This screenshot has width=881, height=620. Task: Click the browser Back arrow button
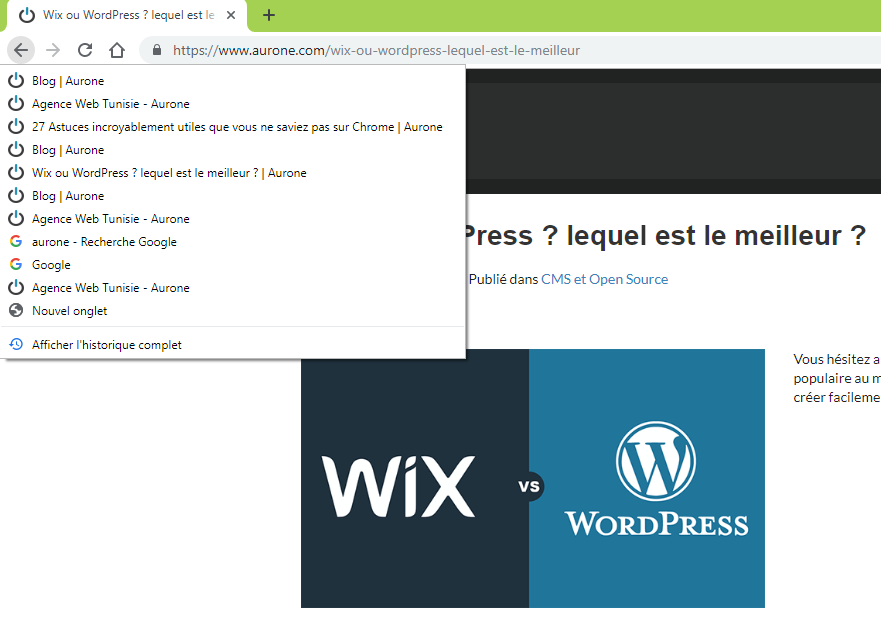21,50
